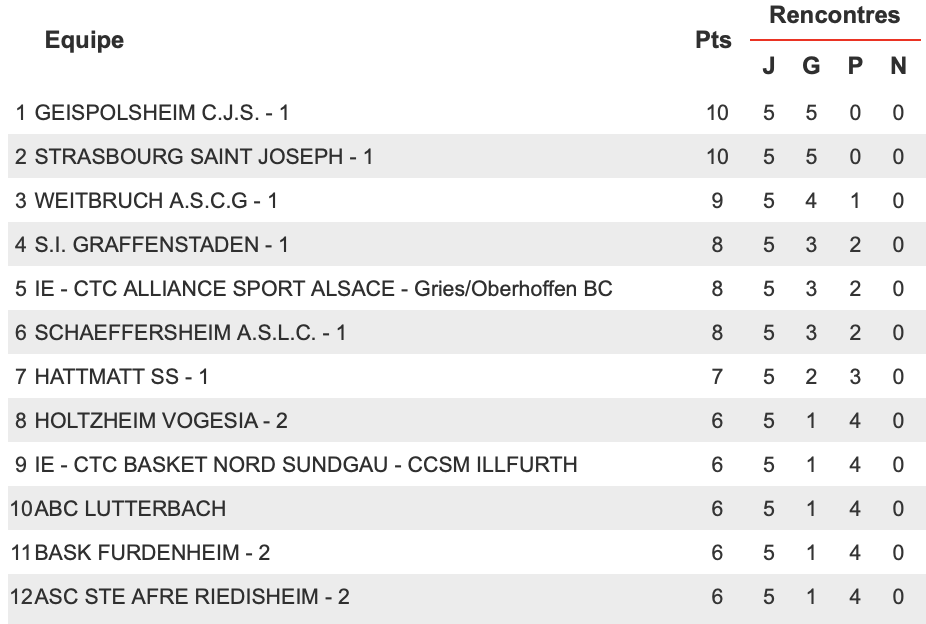Click the P losses column header
926x624 pixels.
[855, 66]
